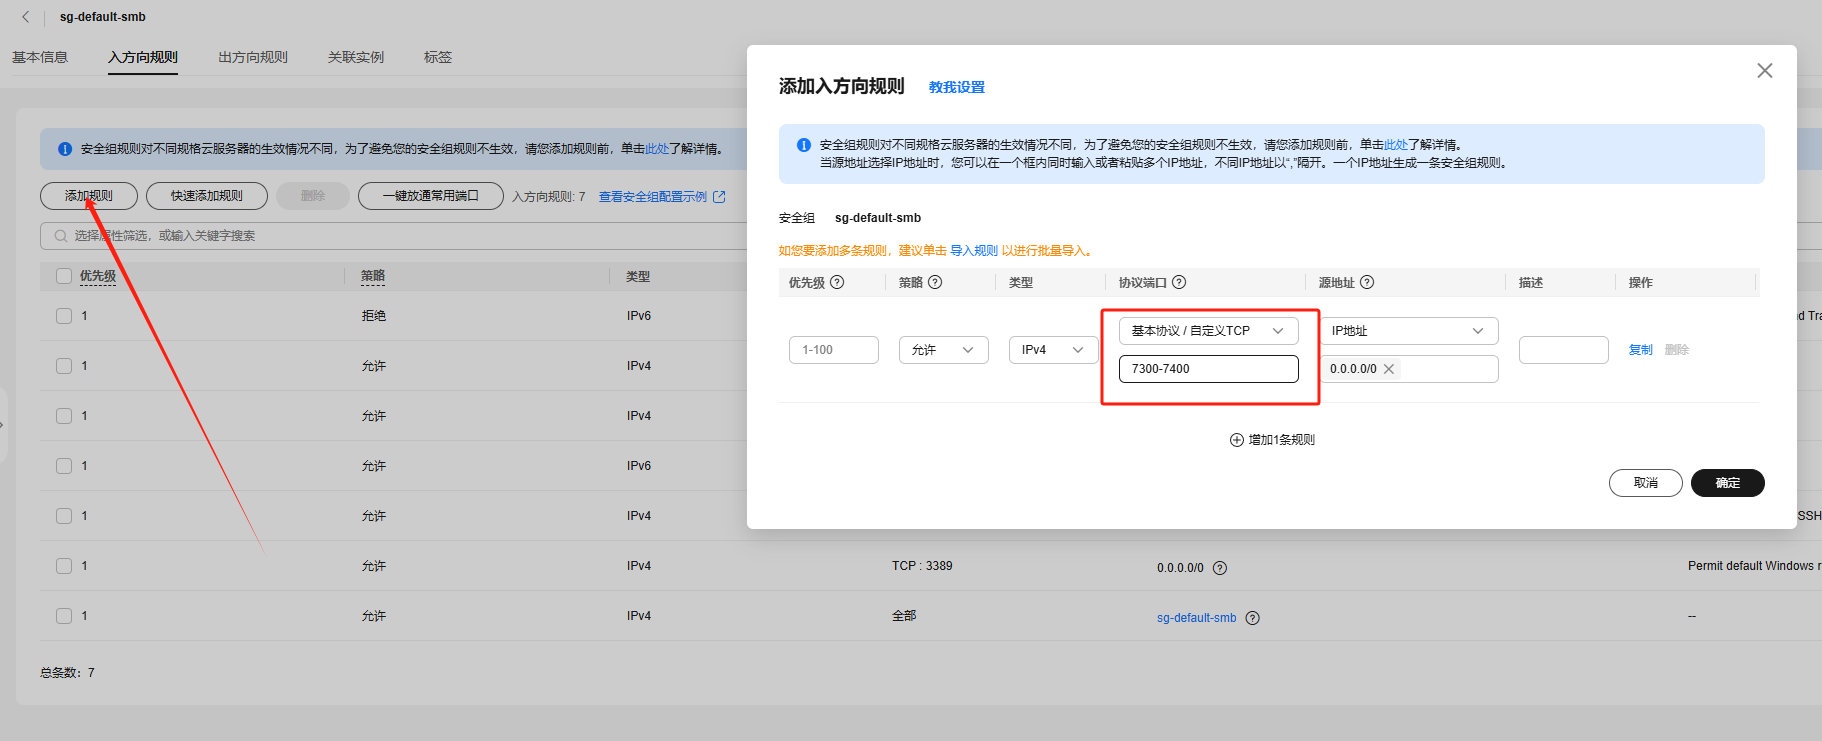This screenshot has height=741, width=1822.
Task: Open the 基本协议 / 自定义TCP protocol dropdown
Action: pyautogui.click(x=1209, y=331)
